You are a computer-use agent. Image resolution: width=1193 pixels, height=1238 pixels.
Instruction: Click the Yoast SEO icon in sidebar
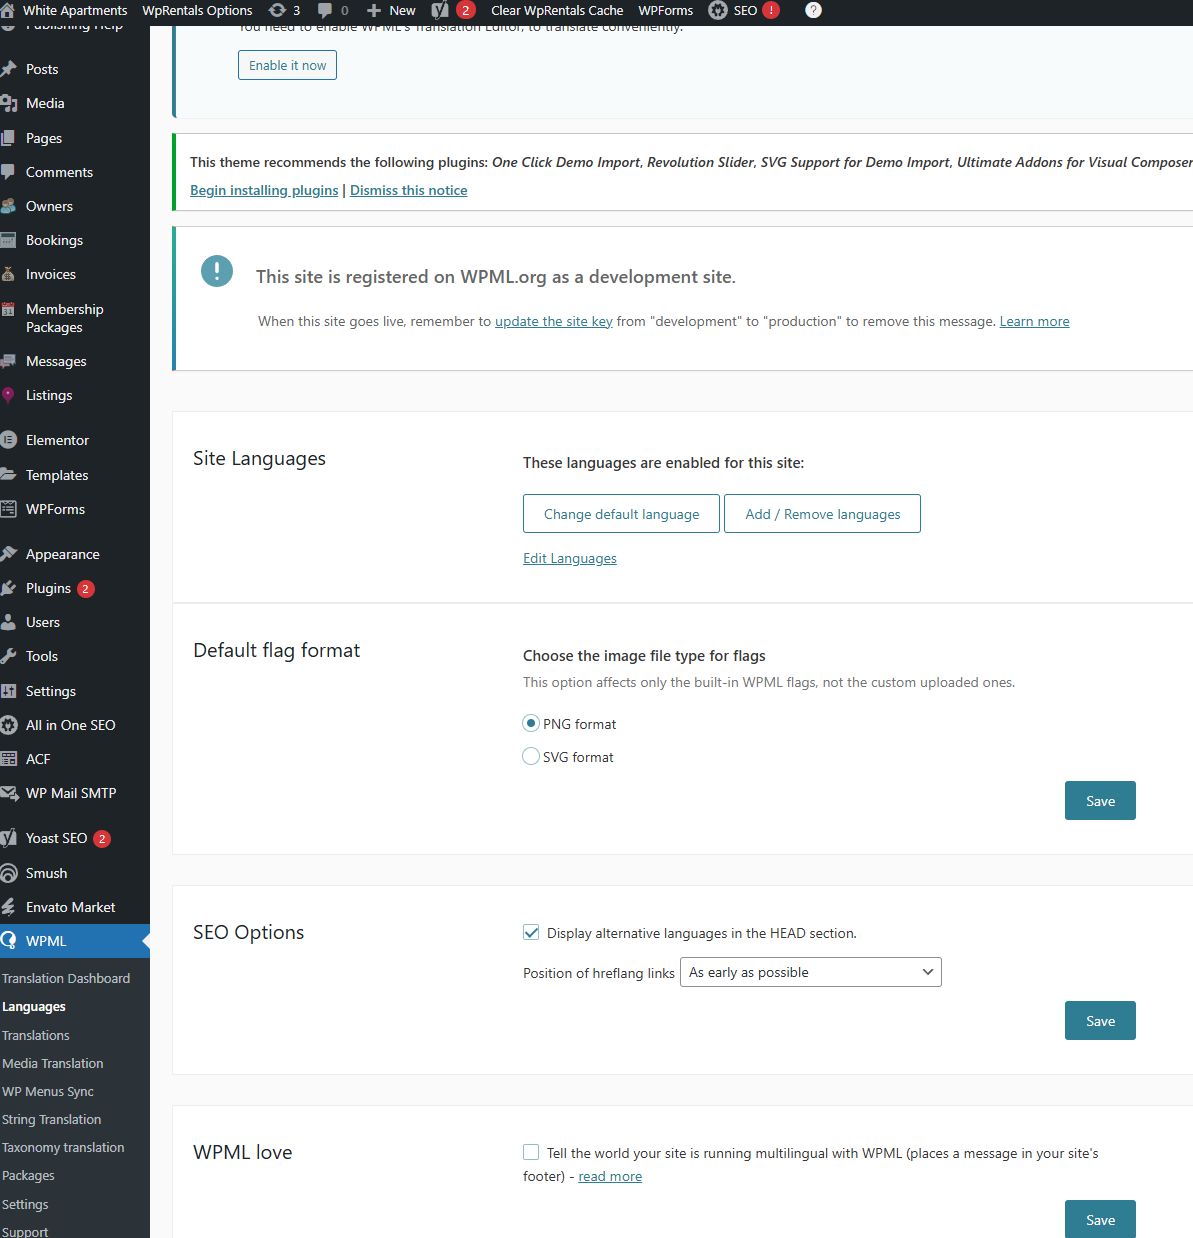(9, 838)
